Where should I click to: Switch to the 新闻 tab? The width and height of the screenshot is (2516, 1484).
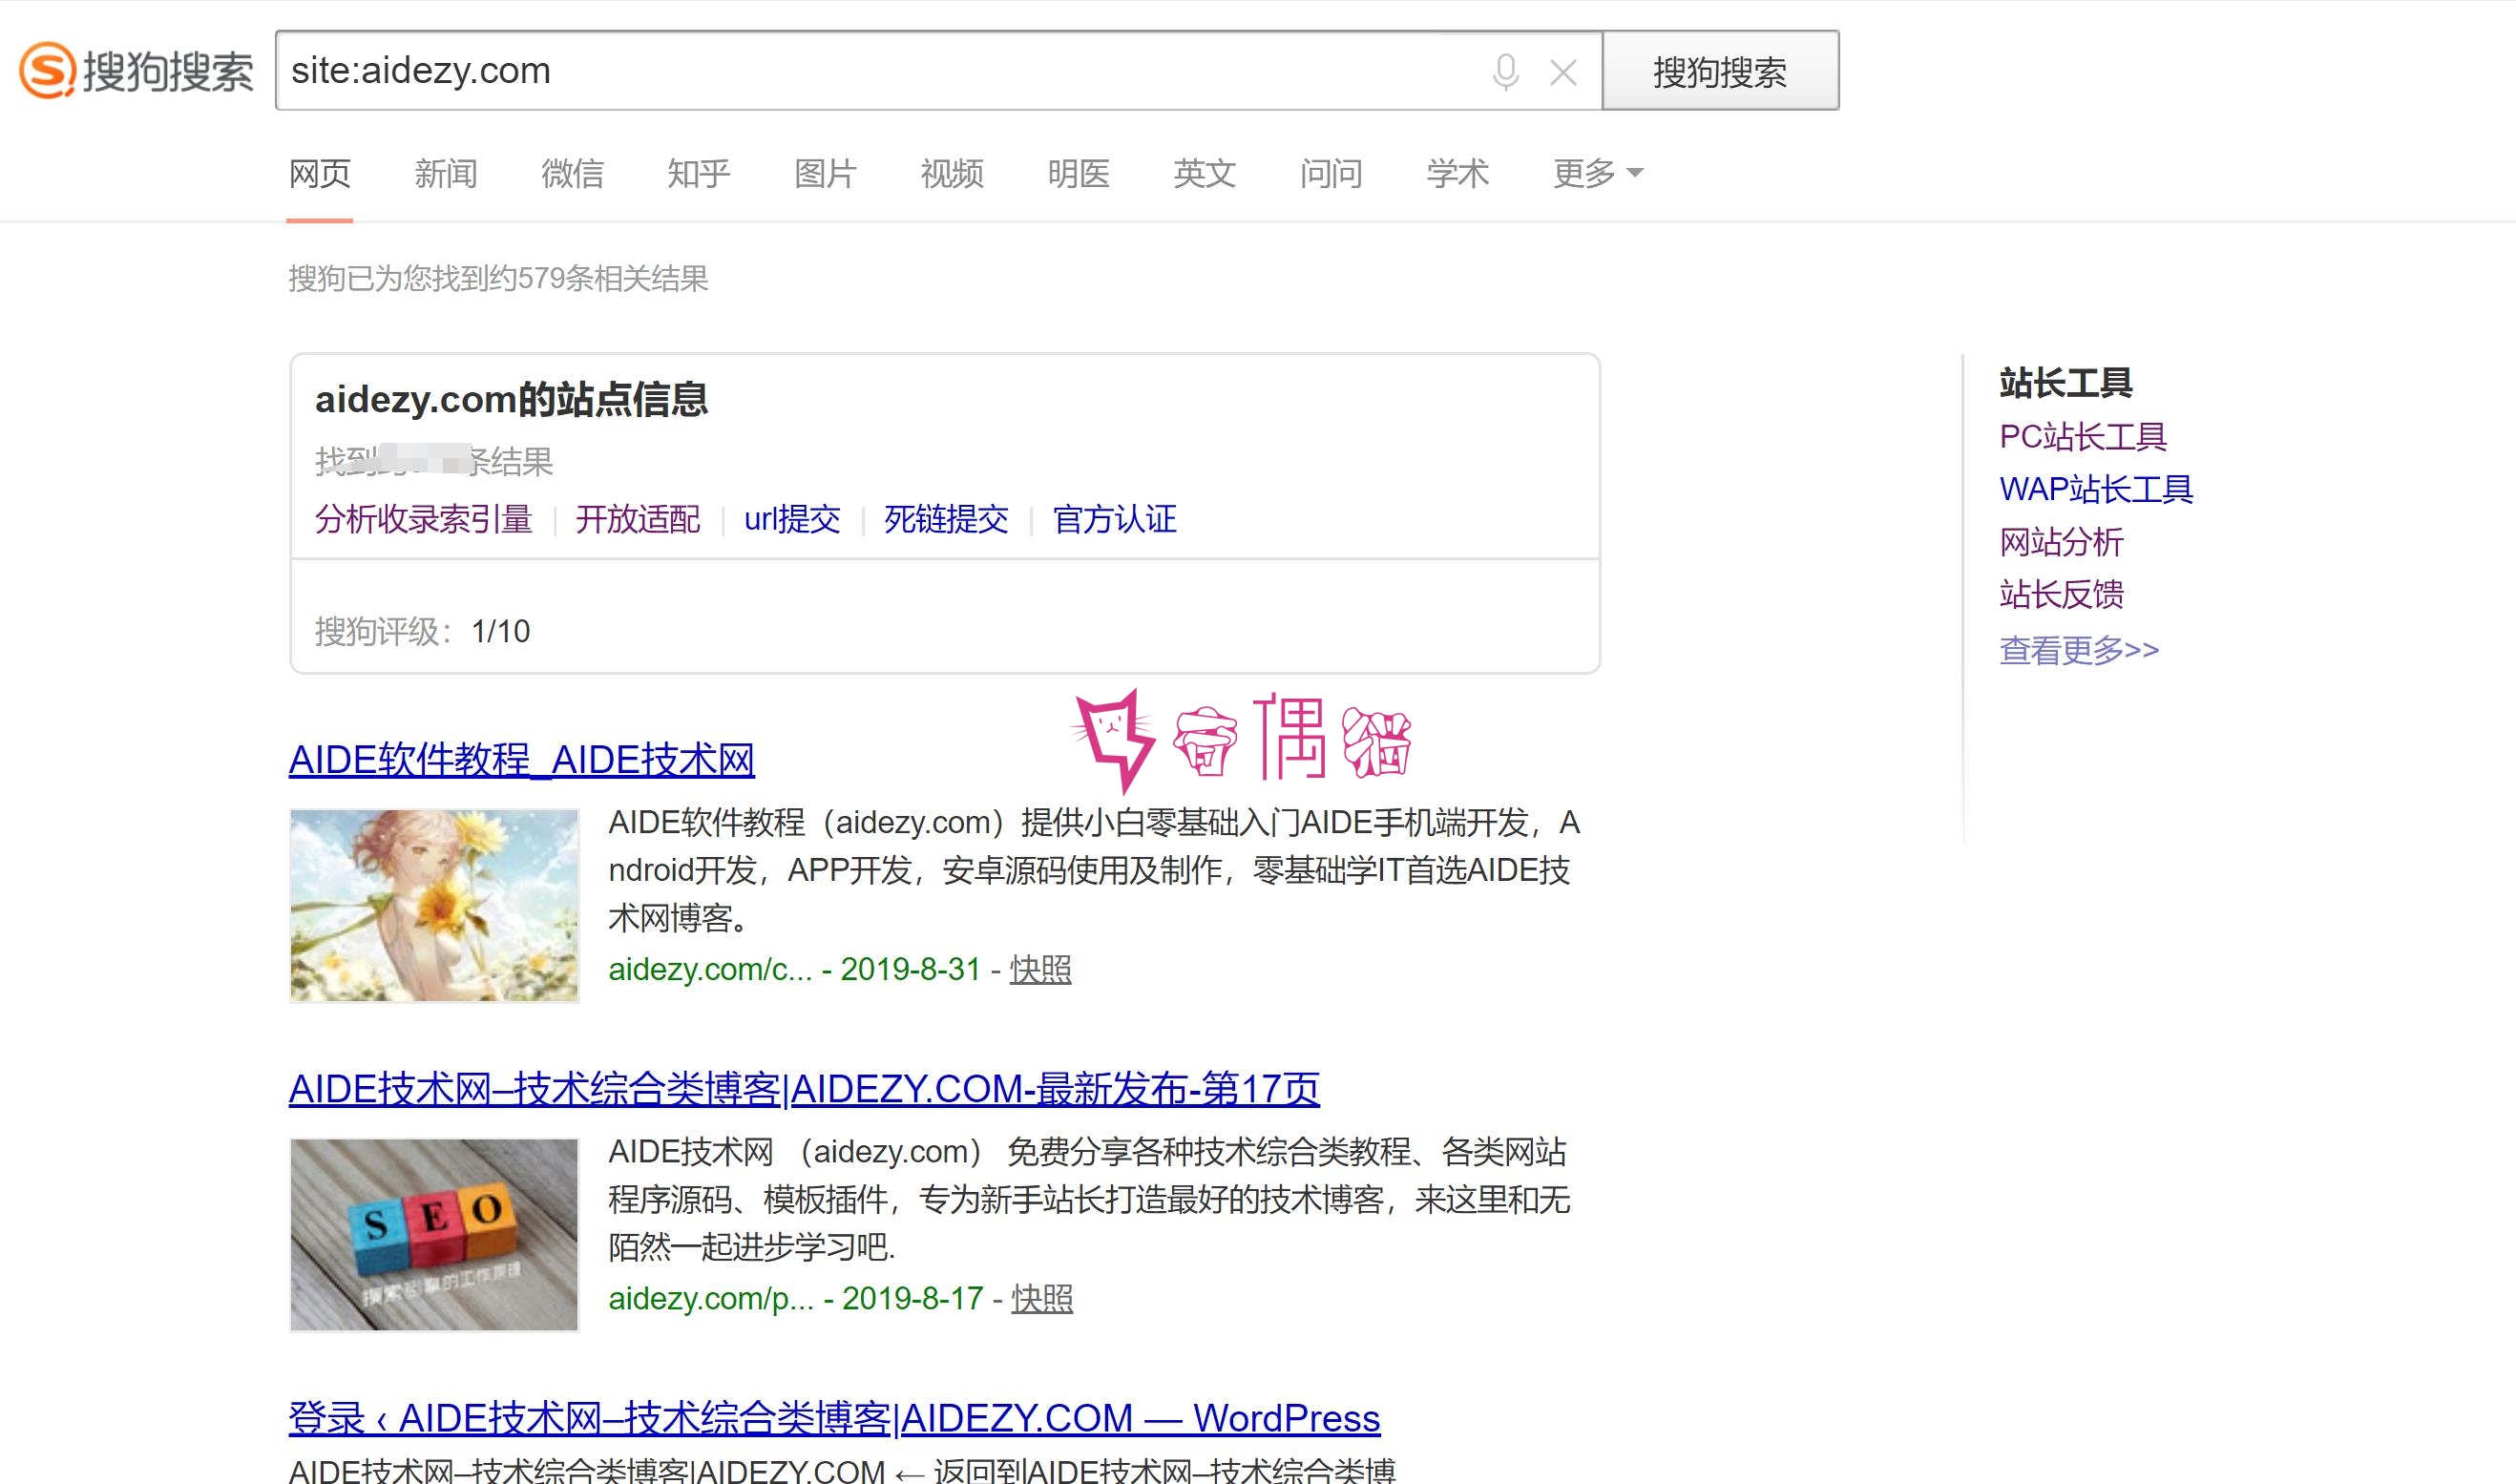point(446,173)
